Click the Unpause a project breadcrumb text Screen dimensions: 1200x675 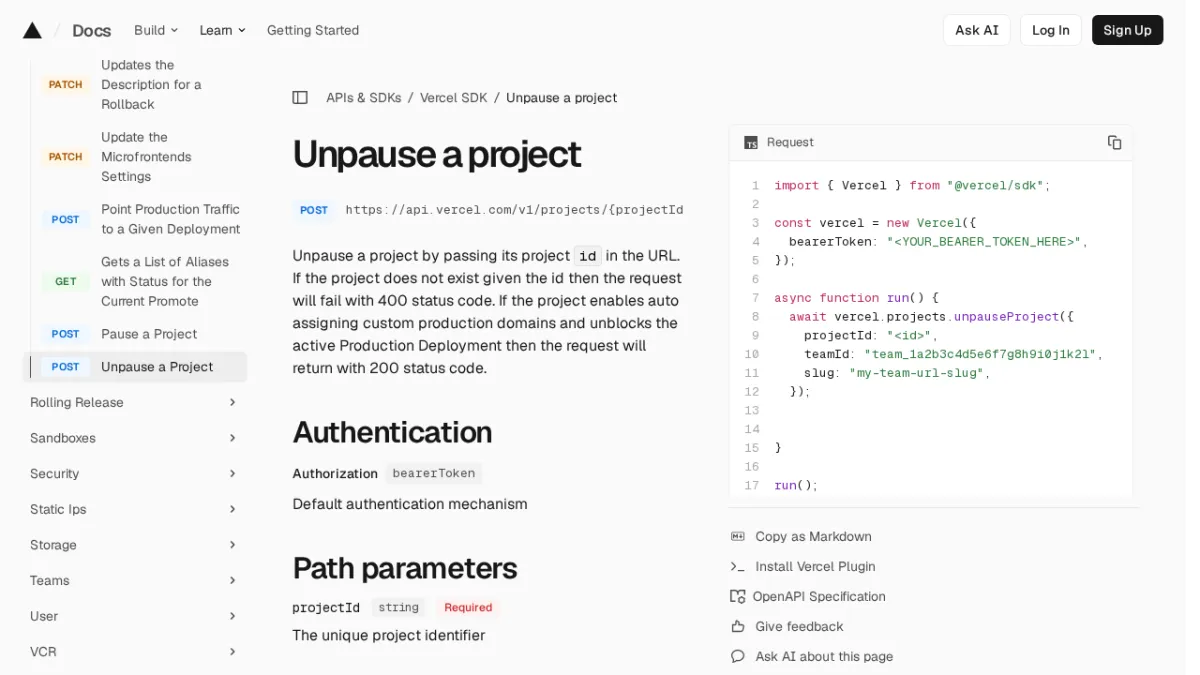point(561,98)
